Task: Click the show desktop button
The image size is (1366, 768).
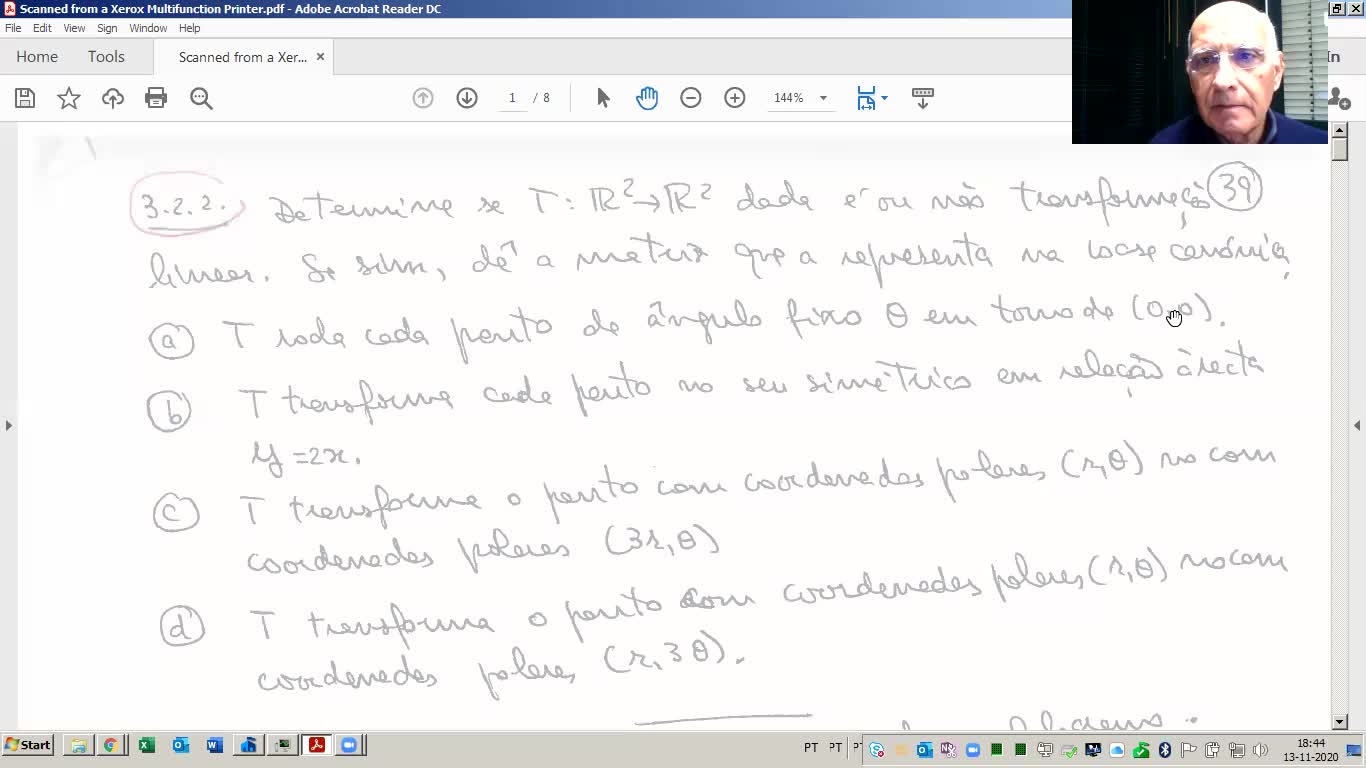Action: click(x=1354, y=750)
